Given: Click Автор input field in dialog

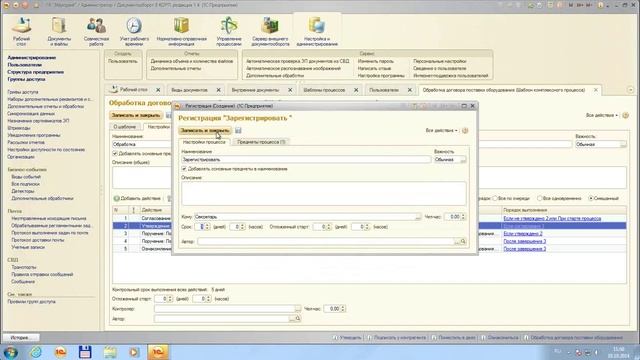Looking at the screenshot, I should tap(326, 242).
